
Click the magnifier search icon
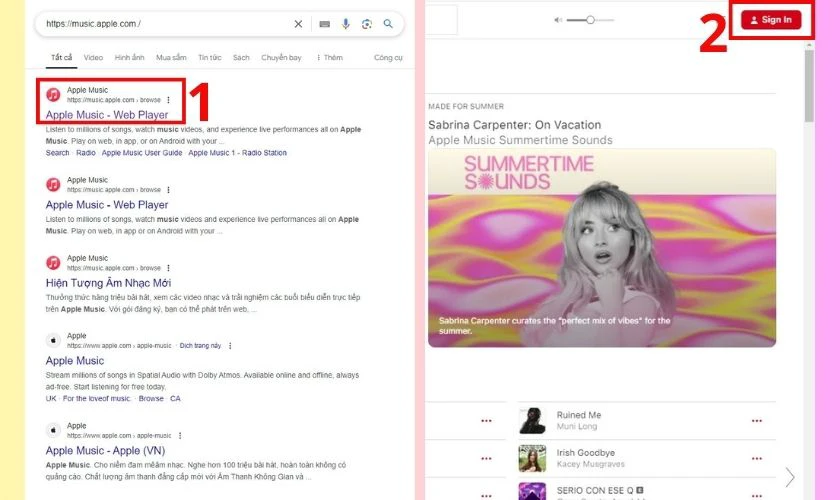coord(388,24)
